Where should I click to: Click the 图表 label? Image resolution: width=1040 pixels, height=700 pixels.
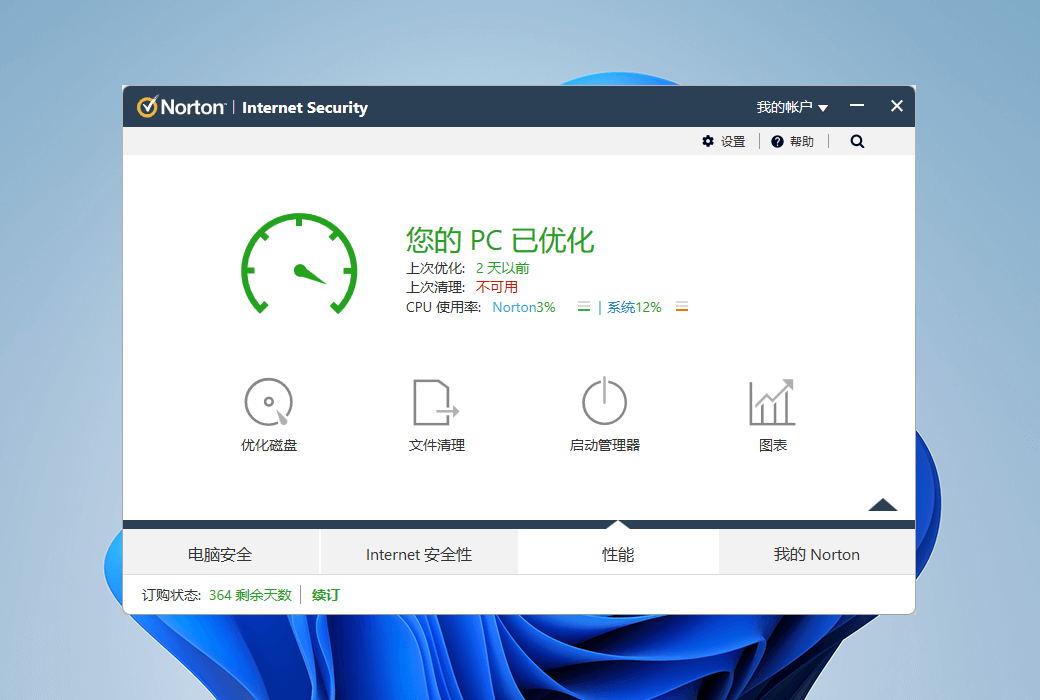773,445
